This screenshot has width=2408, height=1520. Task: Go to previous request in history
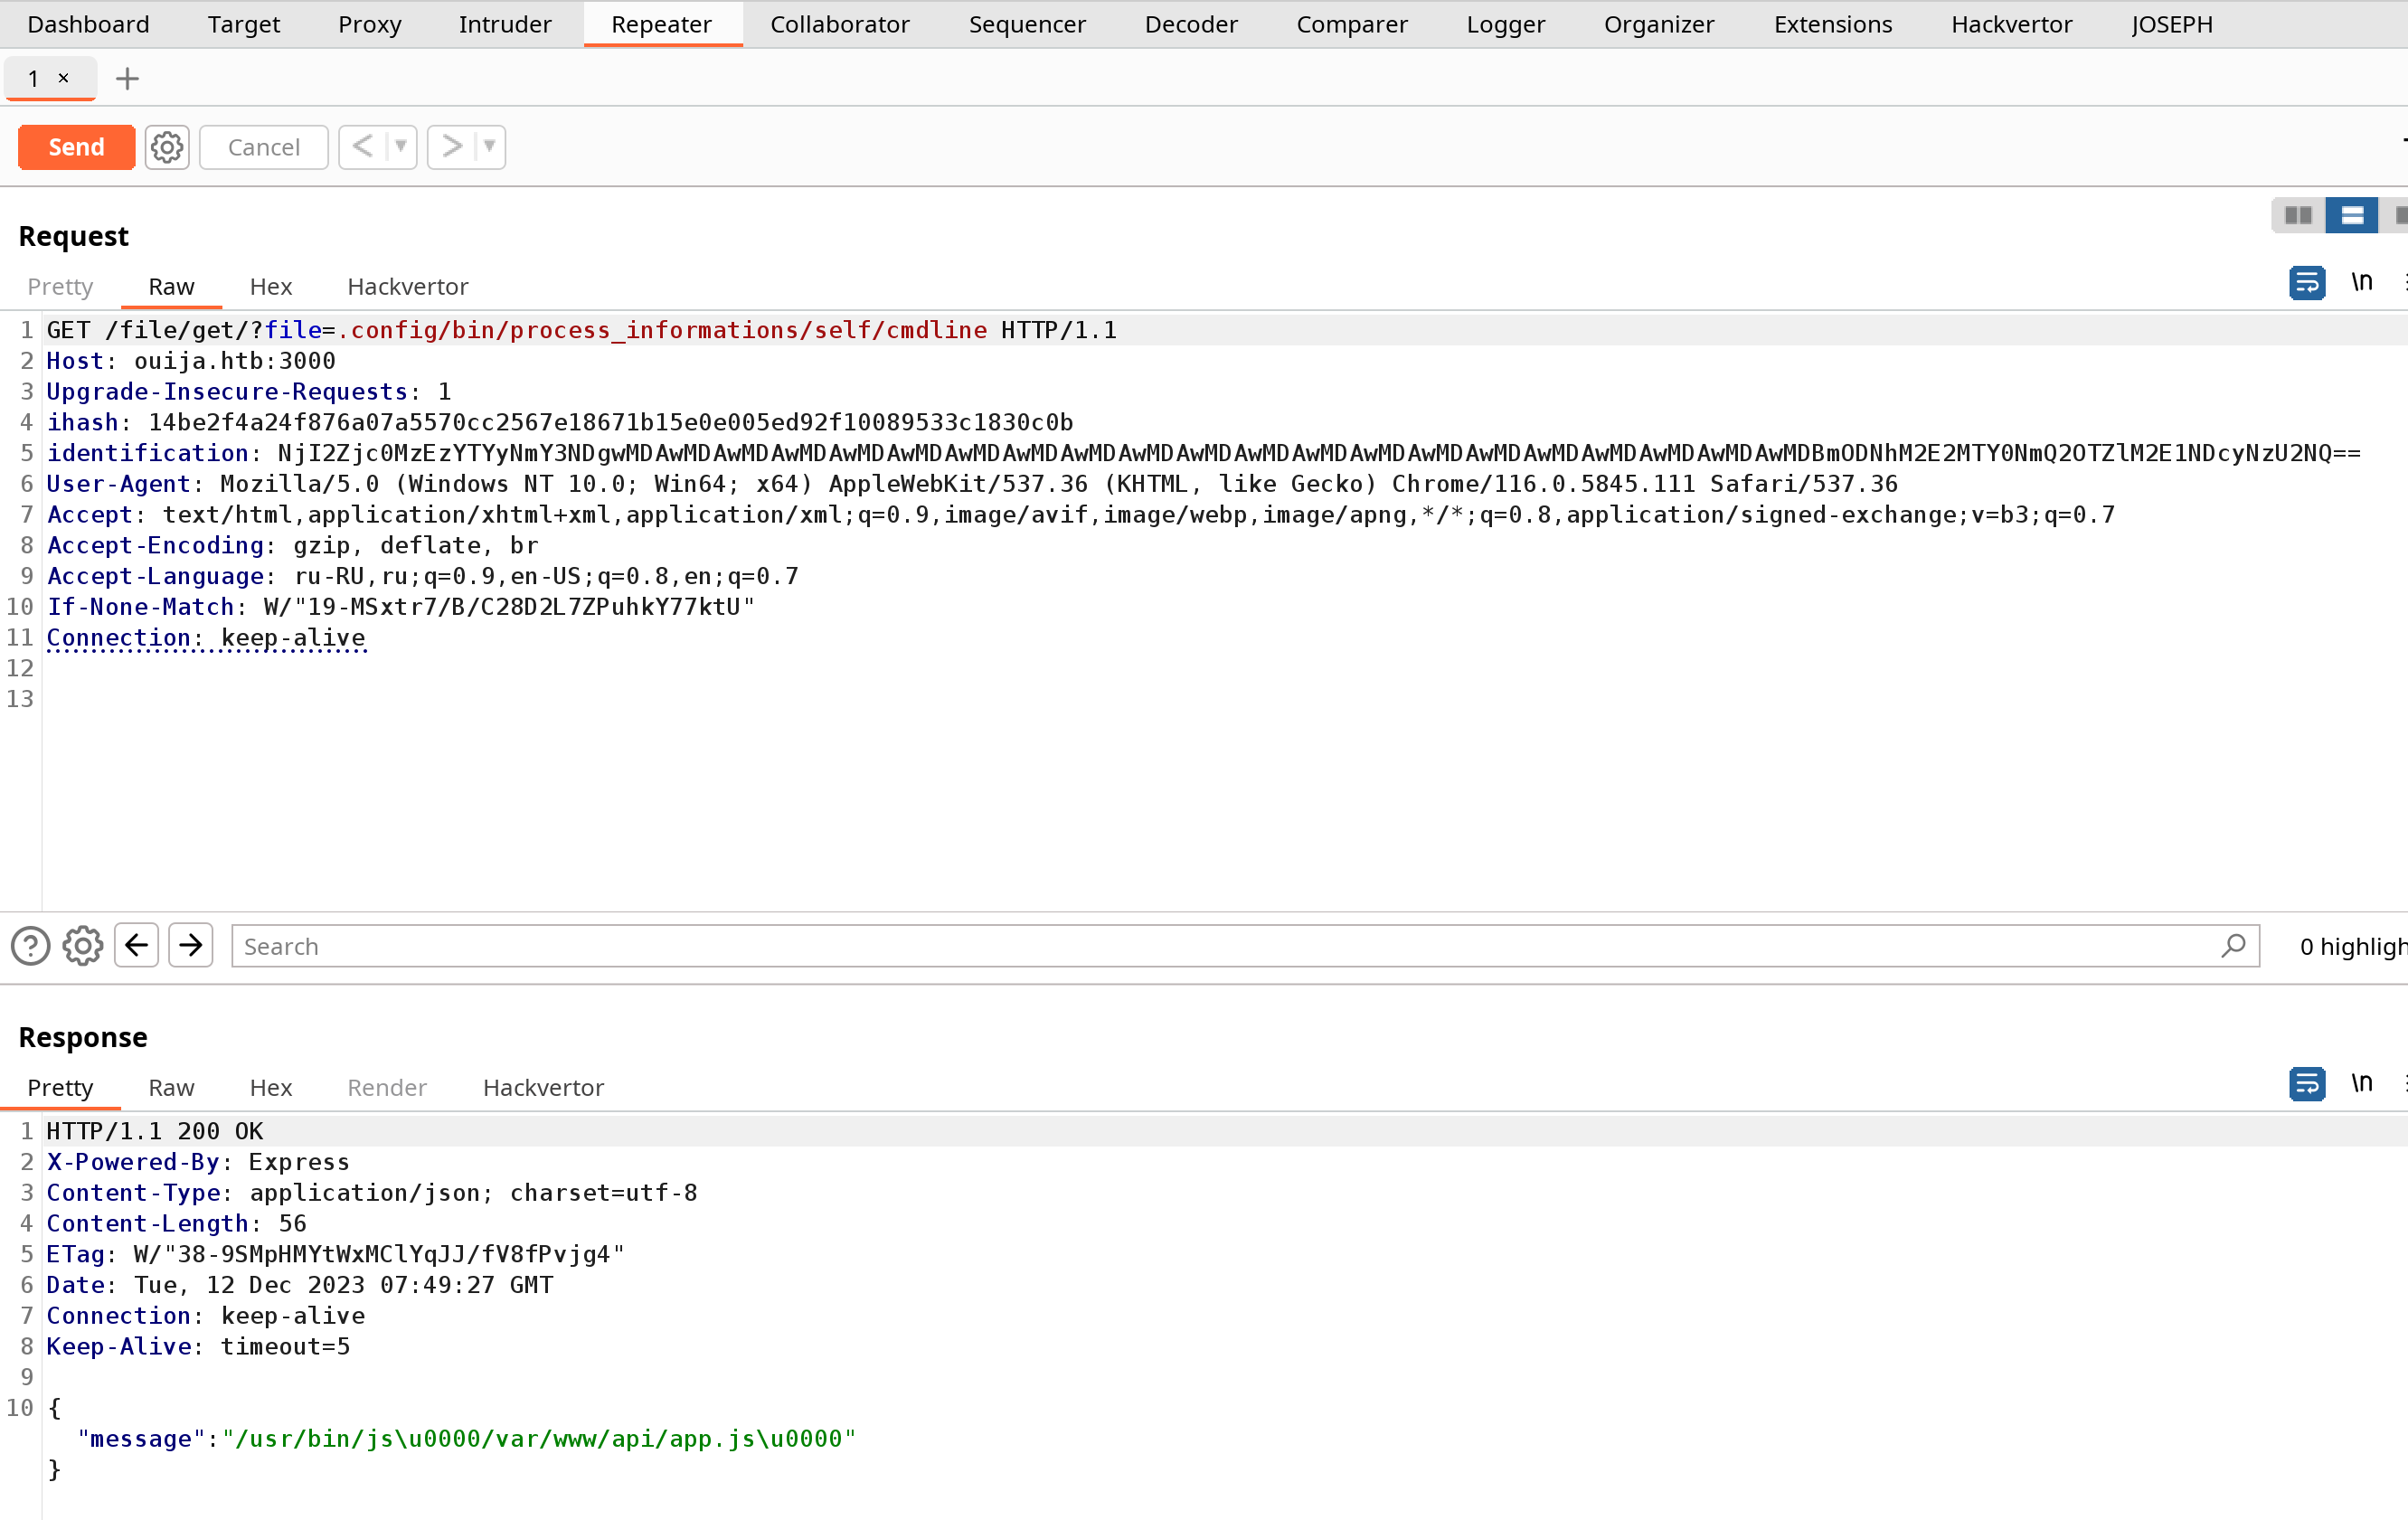pos(362,147)
